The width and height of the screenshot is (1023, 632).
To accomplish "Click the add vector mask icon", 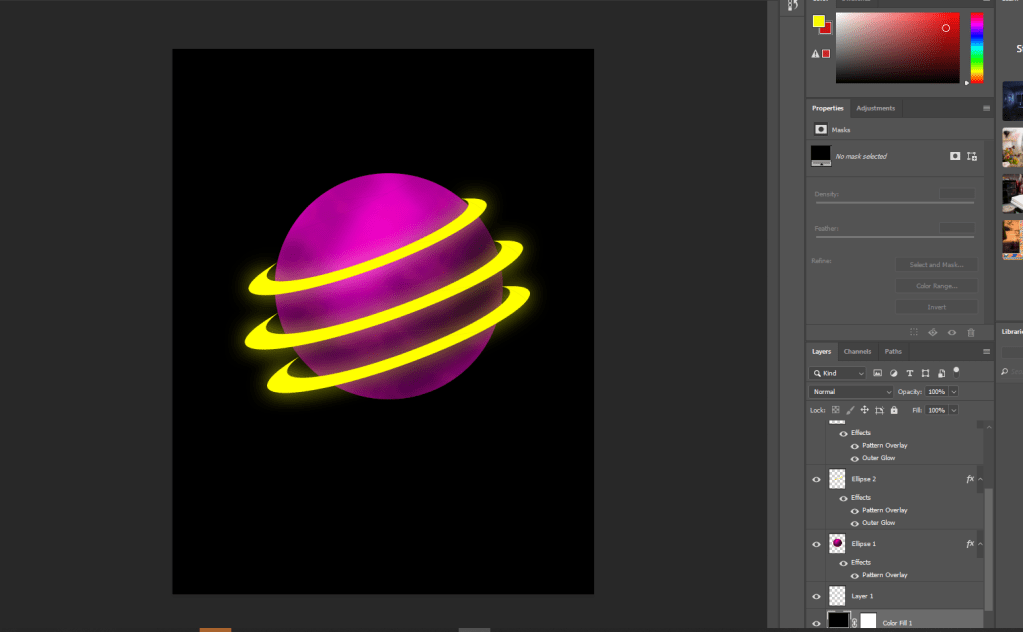I will (x=971, y=156).
